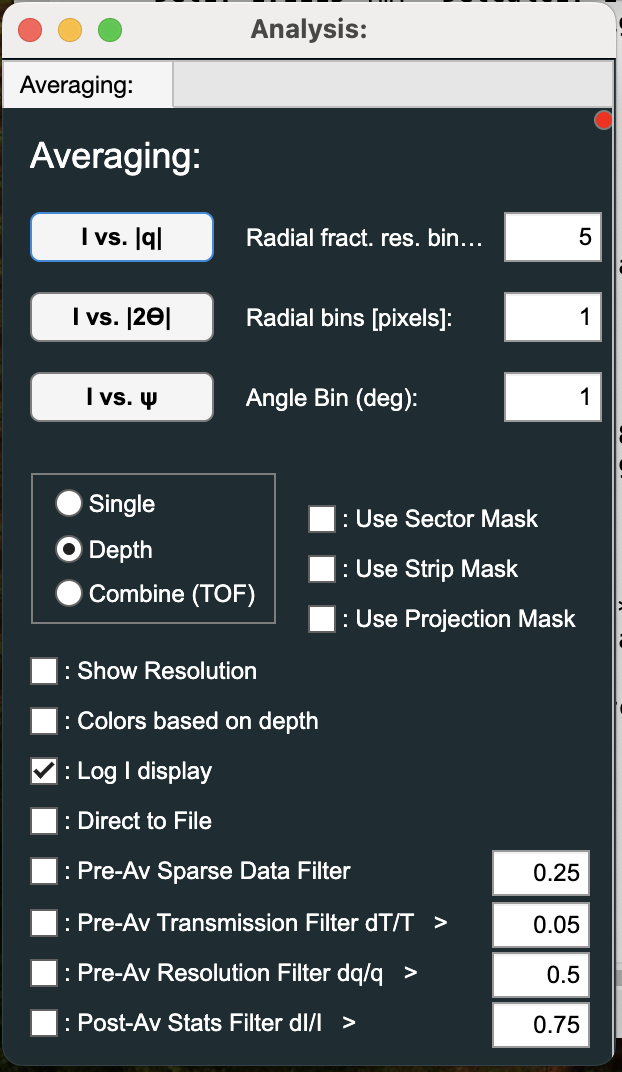The image size is (622, 1072).
Task: Switch to the Averaging tab
Action: [77, 86]
